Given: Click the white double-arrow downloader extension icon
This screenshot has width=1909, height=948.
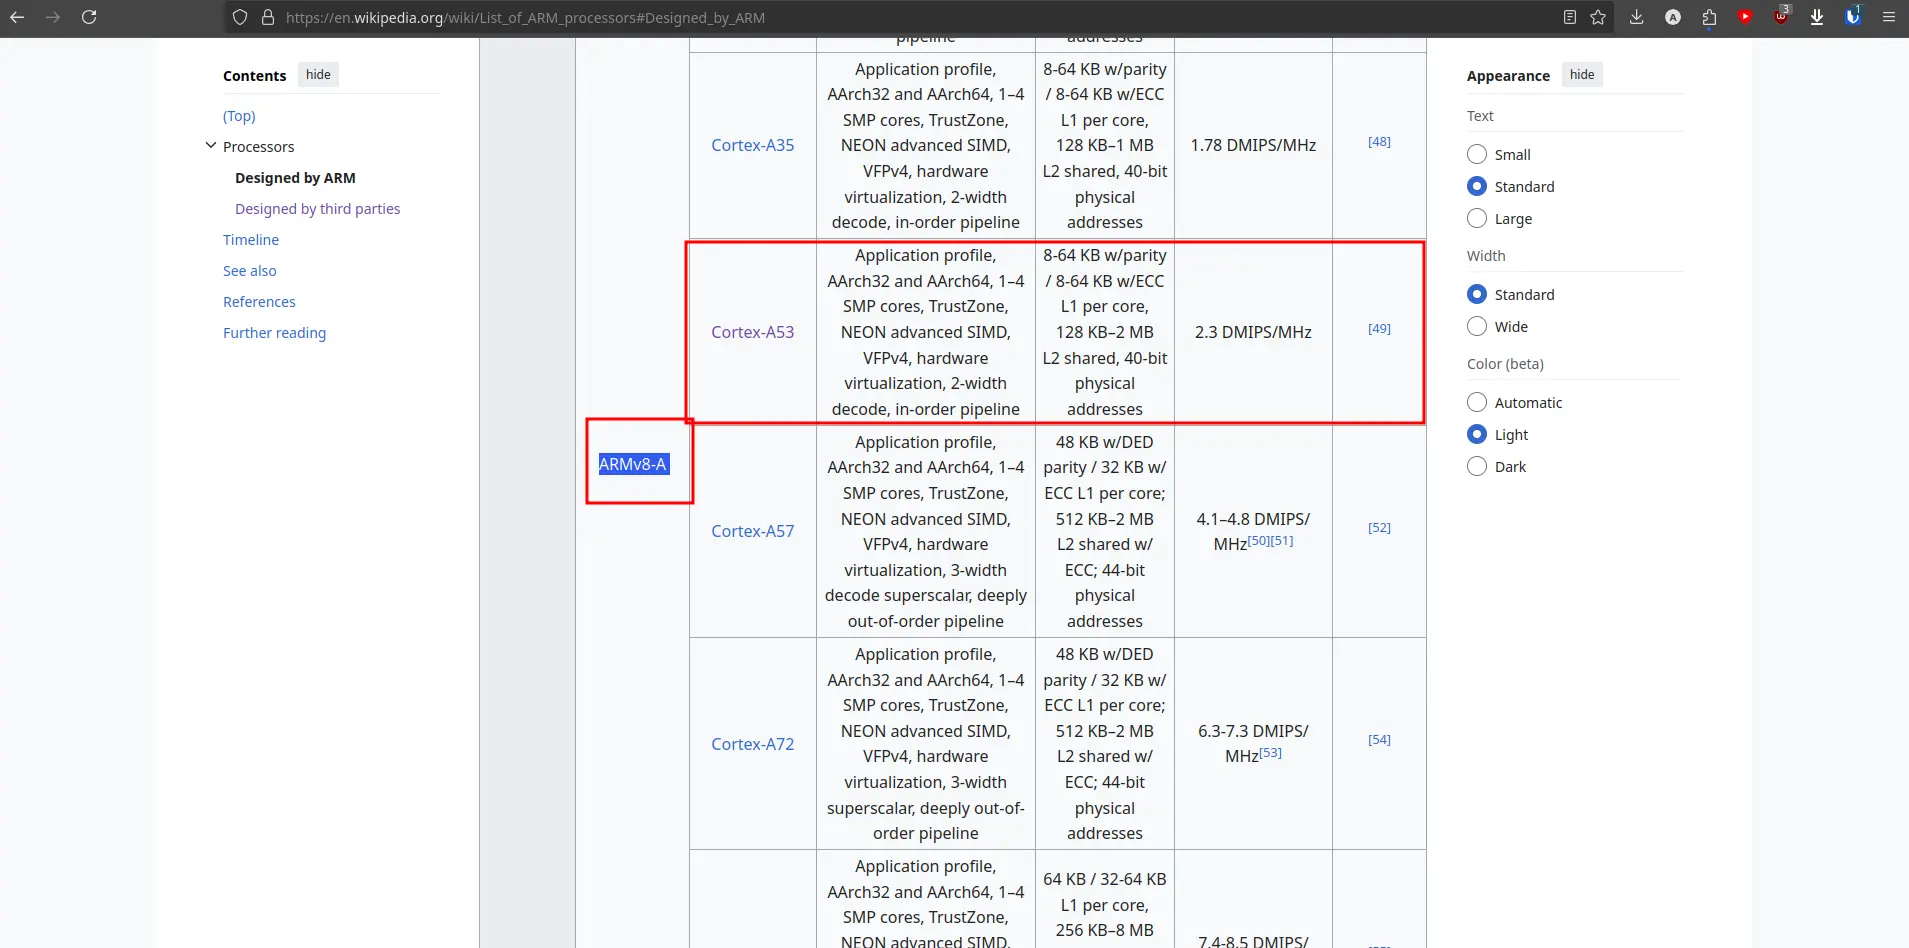Looking at the screenshot, I should (1817, 17).
